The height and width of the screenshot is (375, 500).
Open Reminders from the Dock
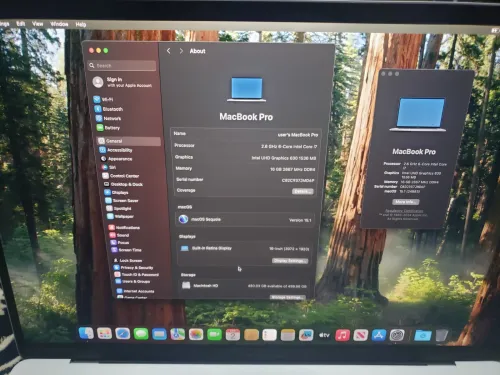pyautogui.click(x=269, y=335)
